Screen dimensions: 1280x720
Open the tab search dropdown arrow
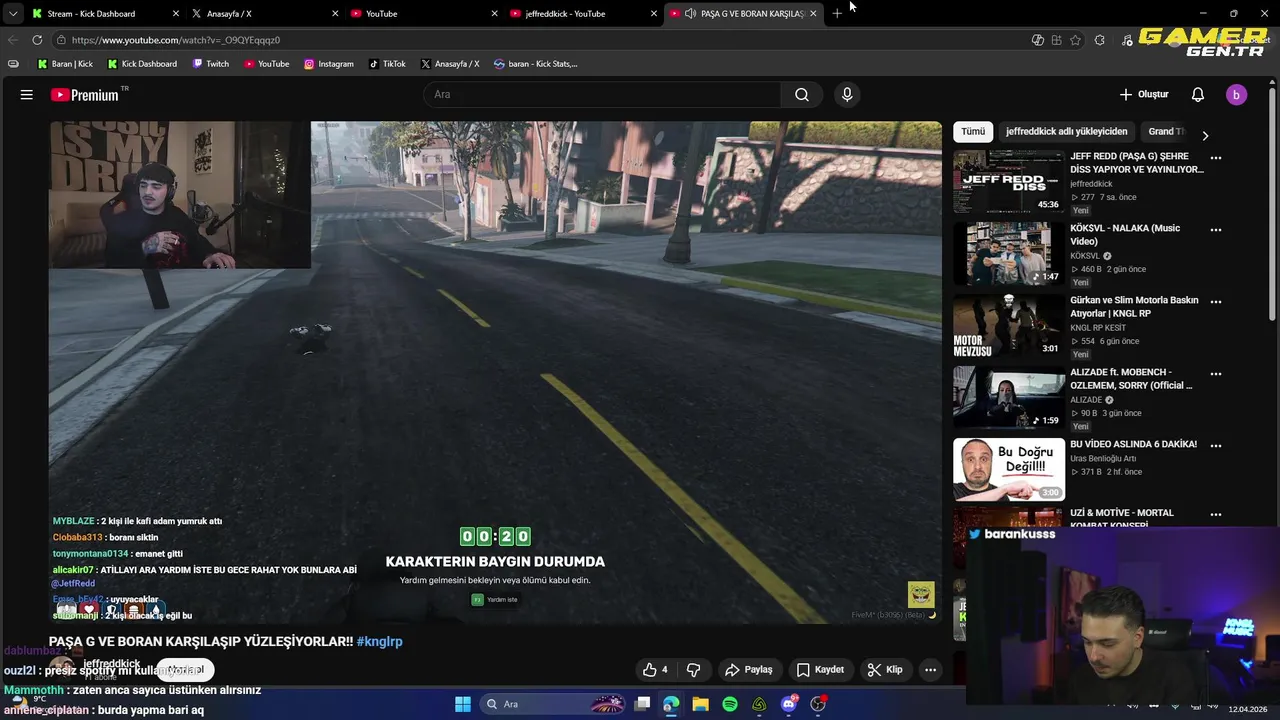click(12, 14)
